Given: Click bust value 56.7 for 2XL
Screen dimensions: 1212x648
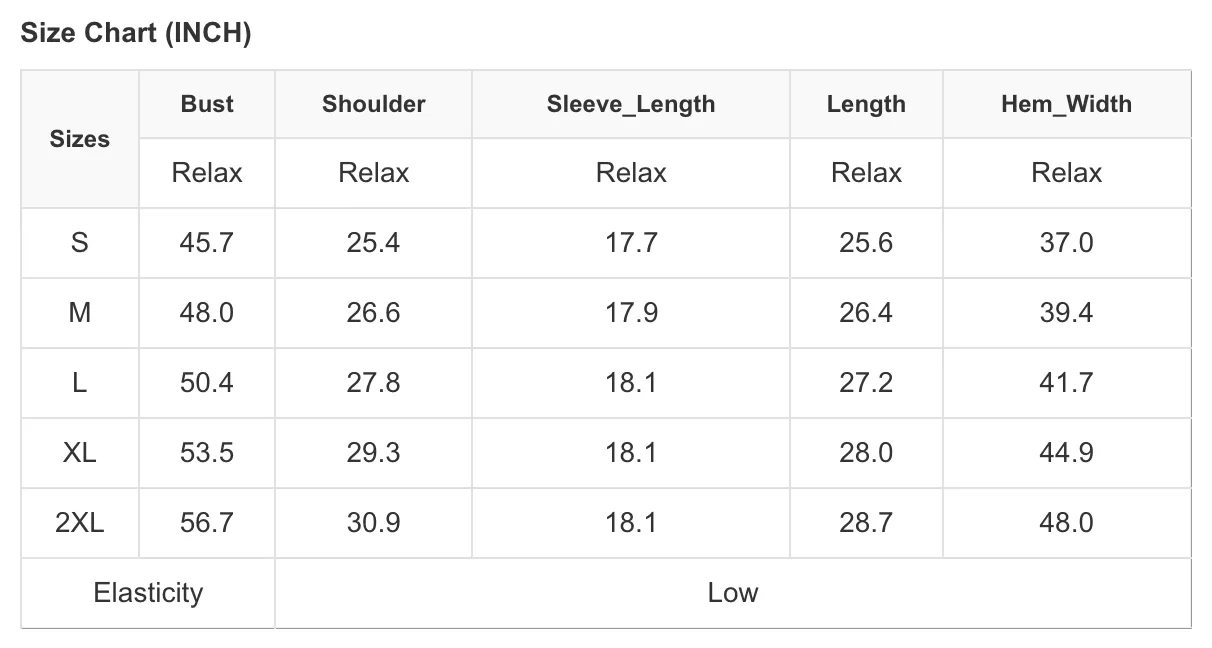Looking at the screenshot, I should (x=207, y=523).
